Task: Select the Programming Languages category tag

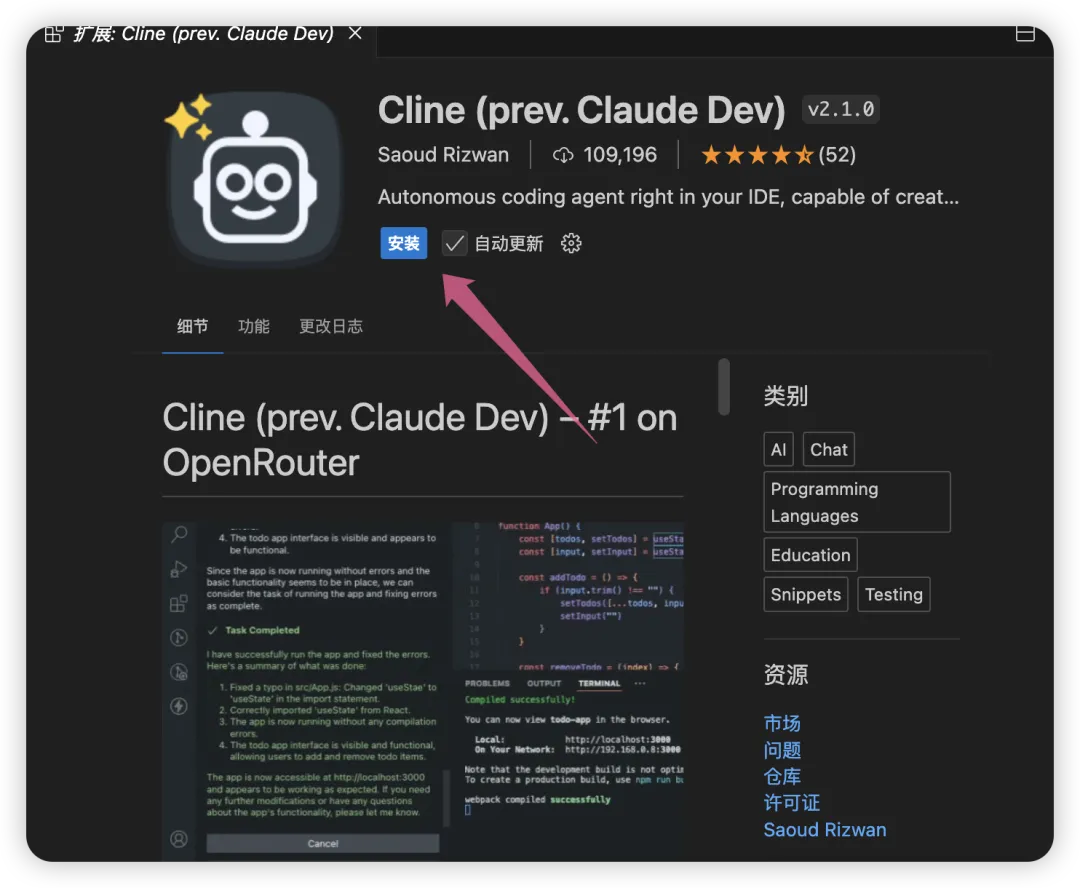Action: click(x=857, y=502)
